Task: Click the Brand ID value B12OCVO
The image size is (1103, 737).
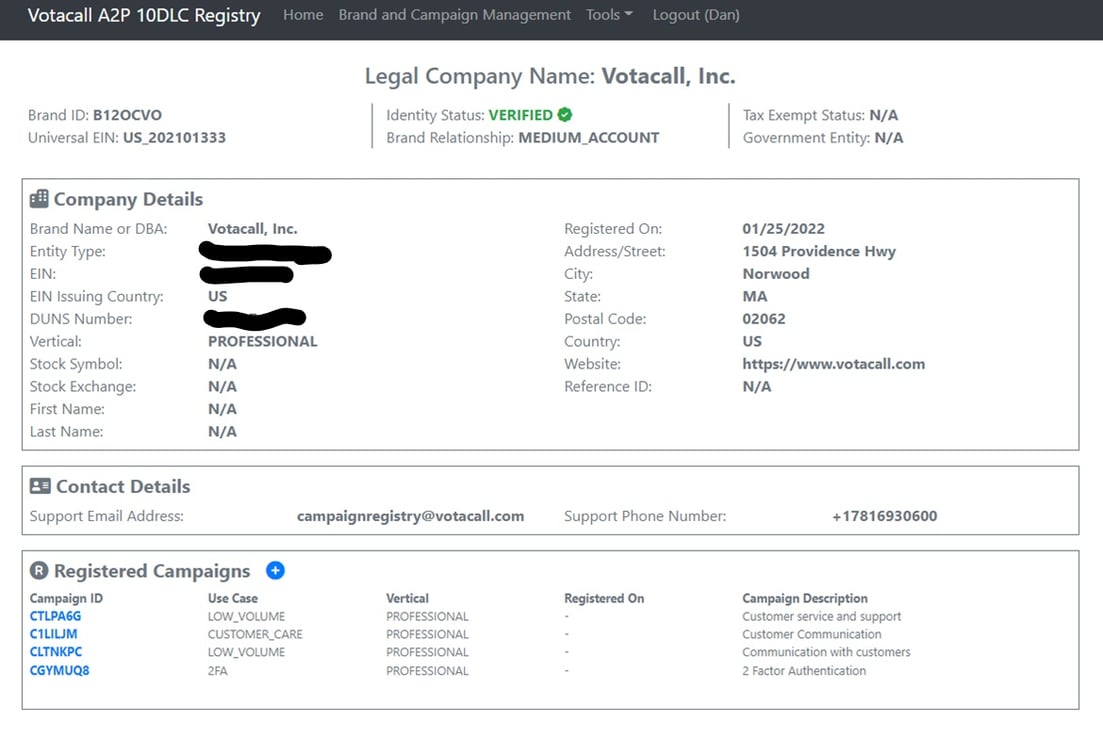Action: pos(127,115)
